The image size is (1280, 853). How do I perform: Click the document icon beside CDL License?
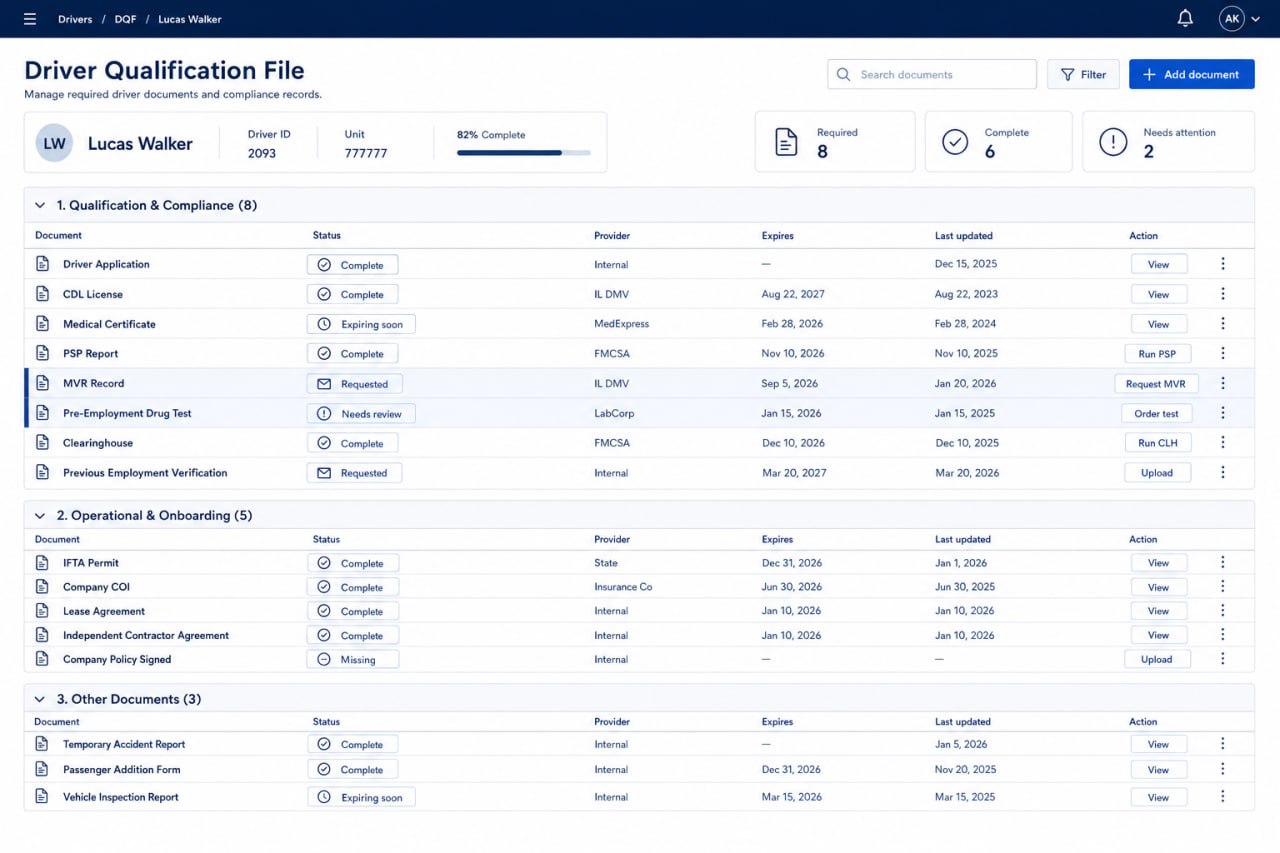42,294
